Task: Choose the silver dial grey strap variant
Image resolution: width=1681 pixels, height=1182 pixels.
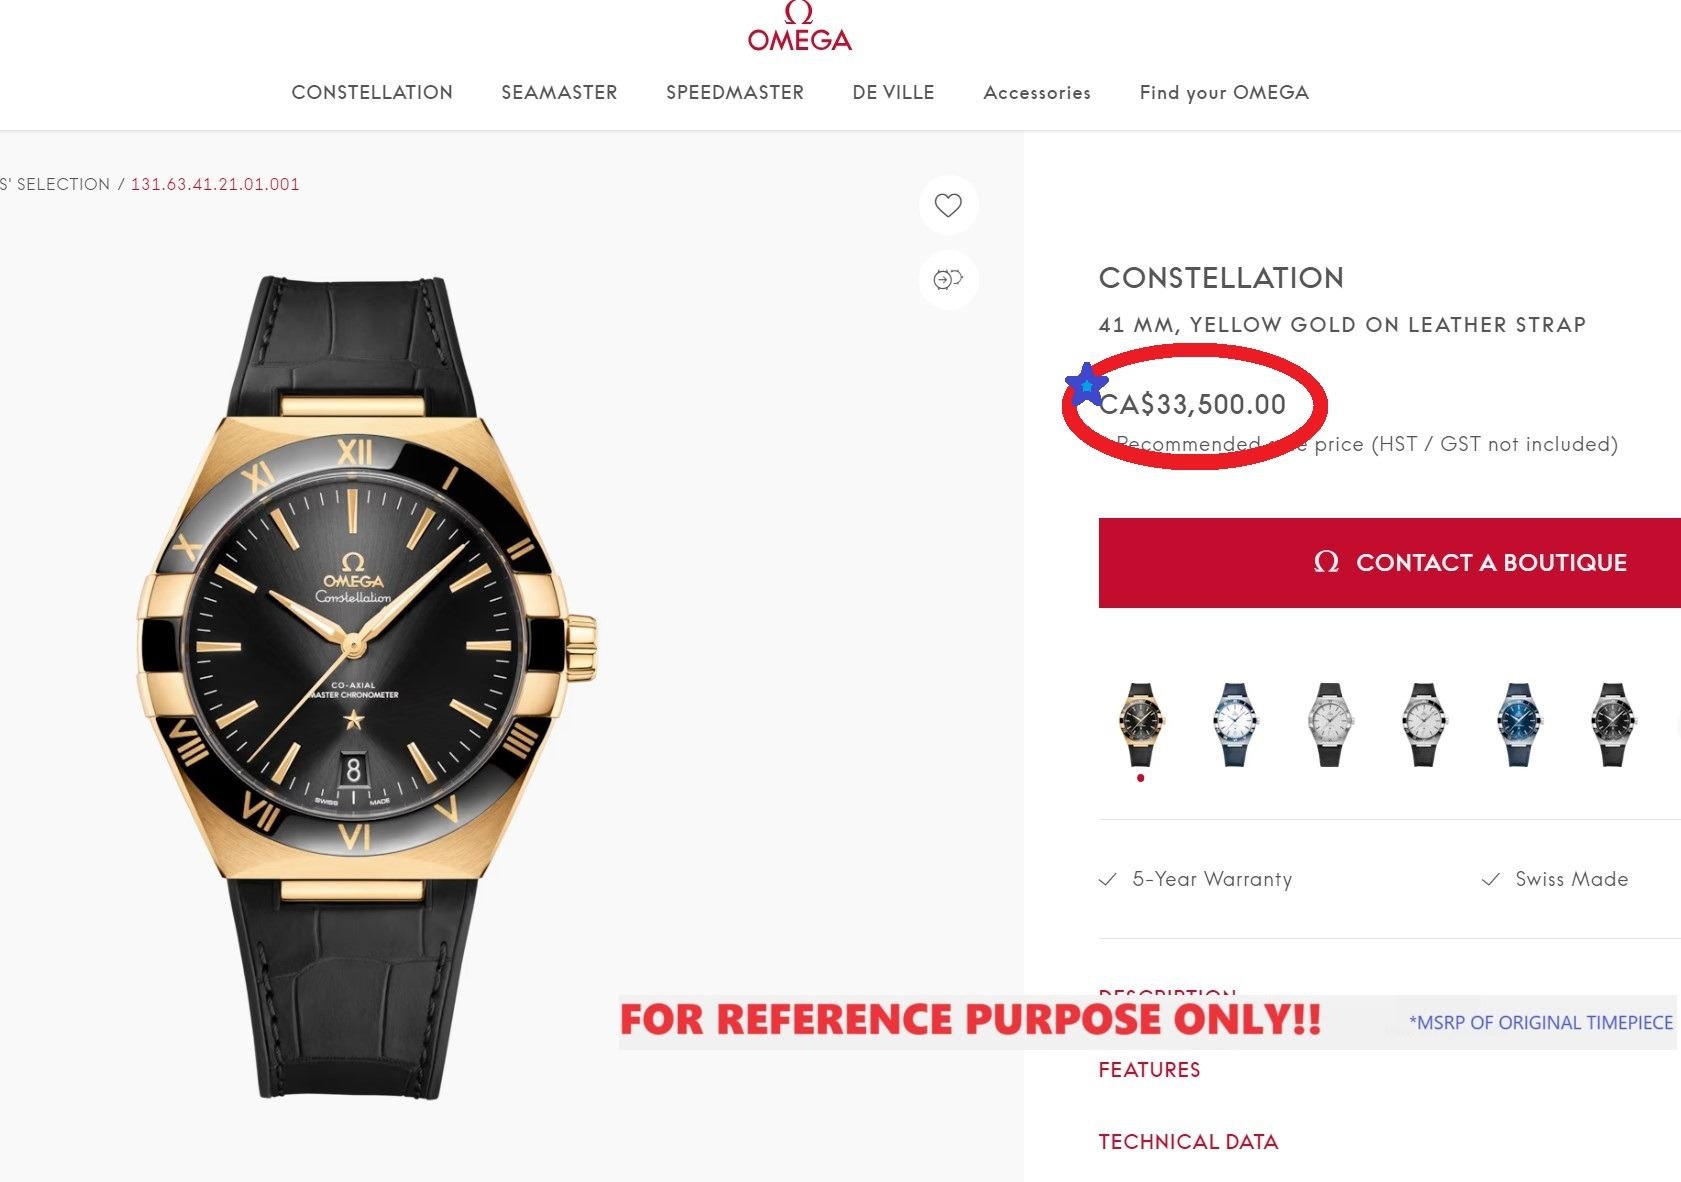Action: 1329,724
